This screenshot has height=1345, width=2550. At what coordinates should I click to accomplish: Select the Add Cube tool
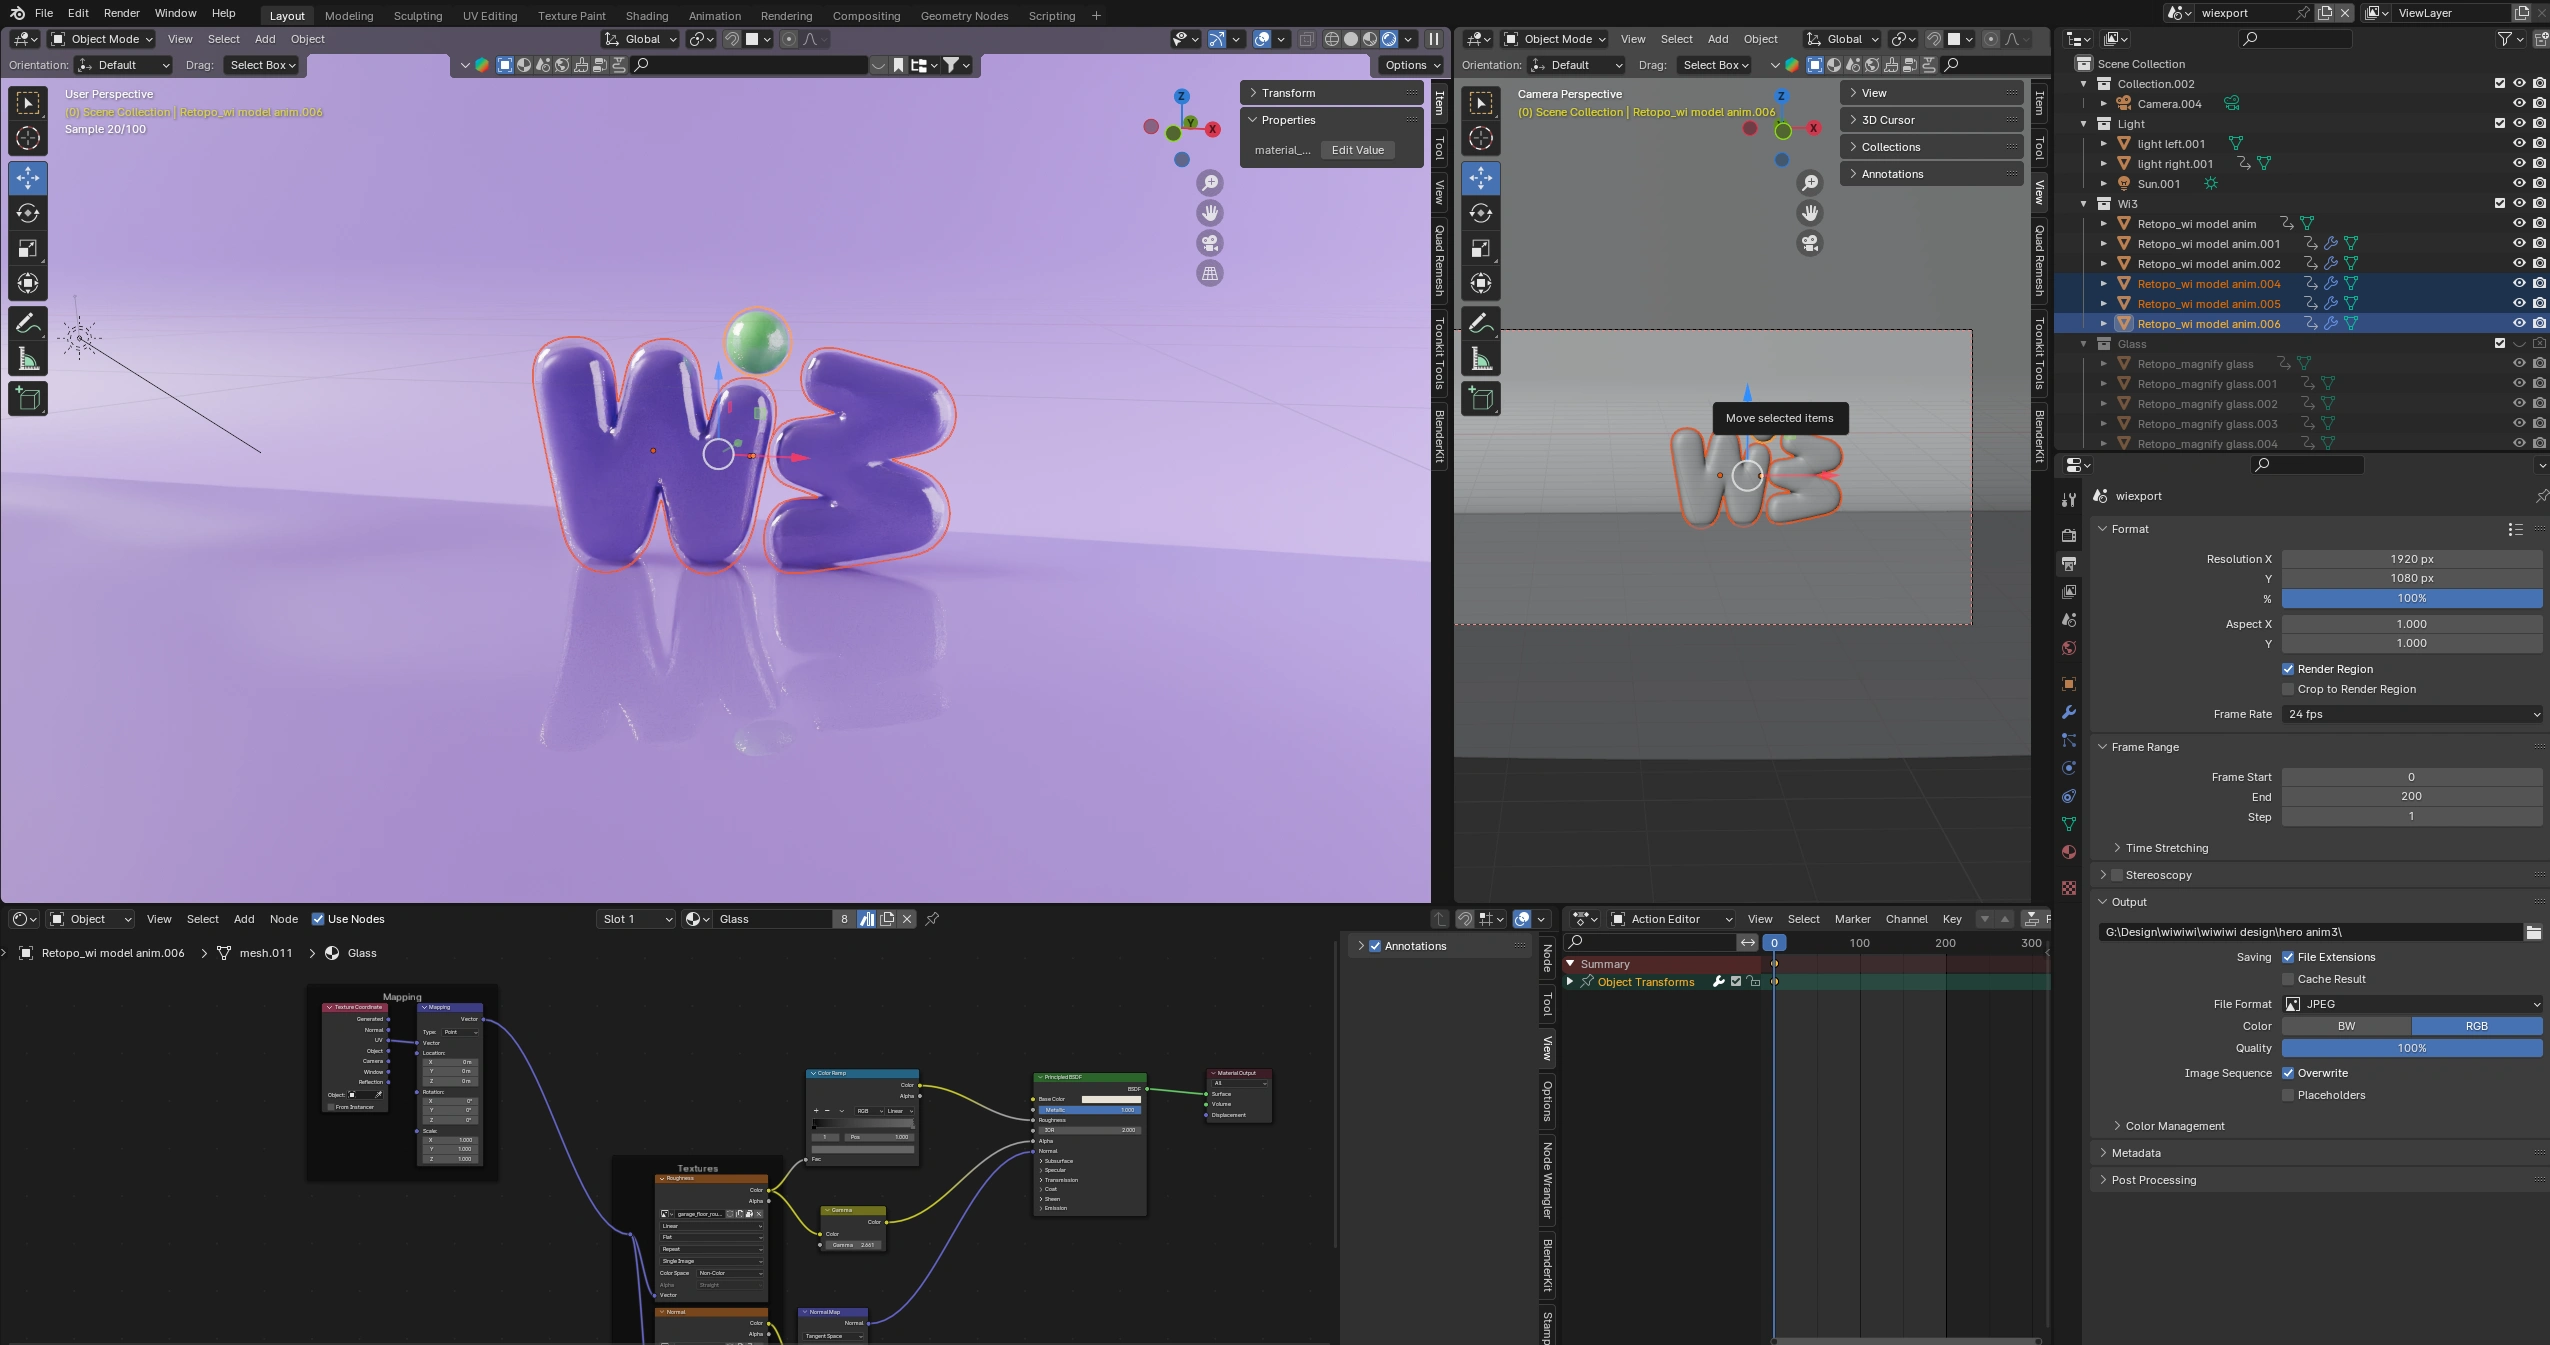tap(27, 398)
